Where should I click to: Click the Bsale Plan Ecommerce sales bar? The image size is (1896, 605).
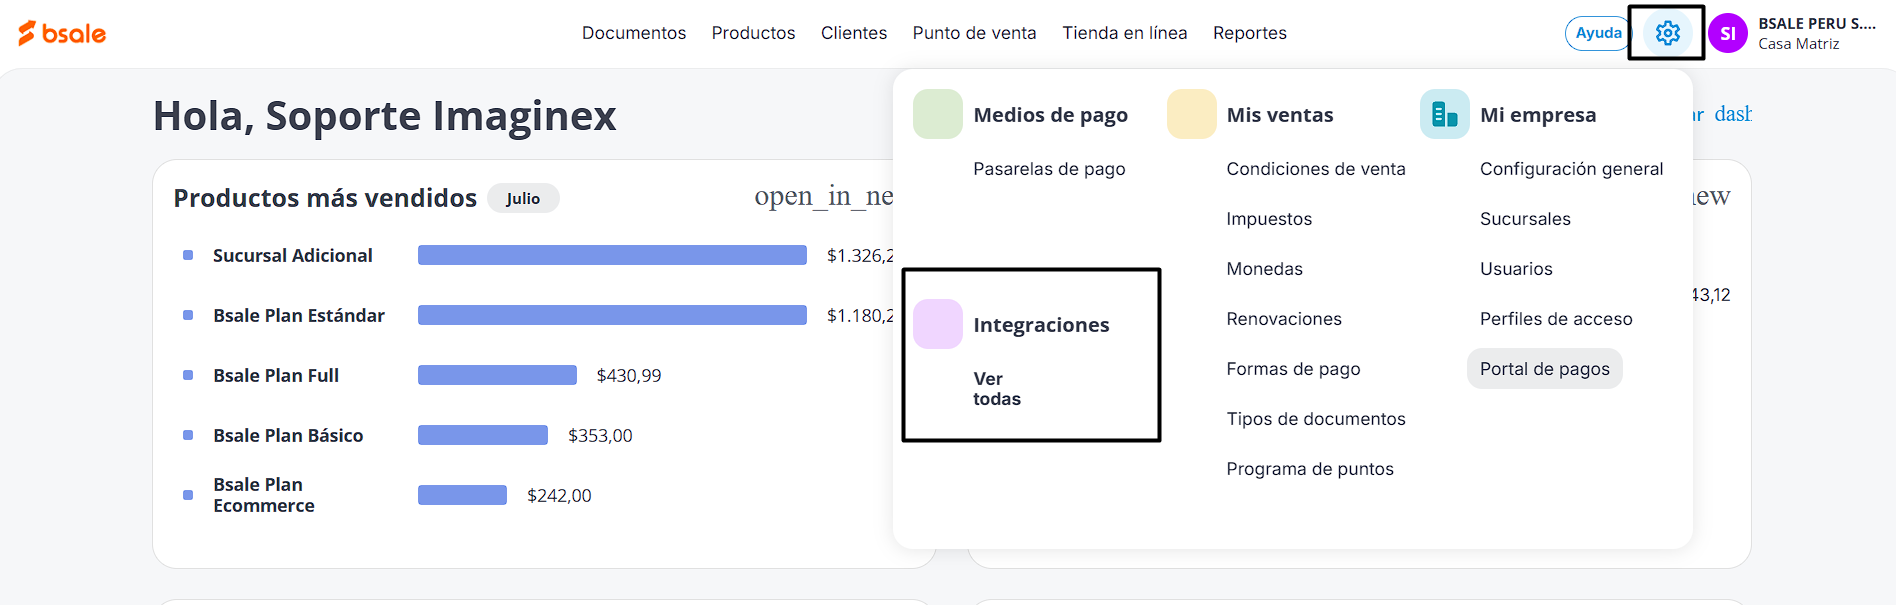(462, 495)
